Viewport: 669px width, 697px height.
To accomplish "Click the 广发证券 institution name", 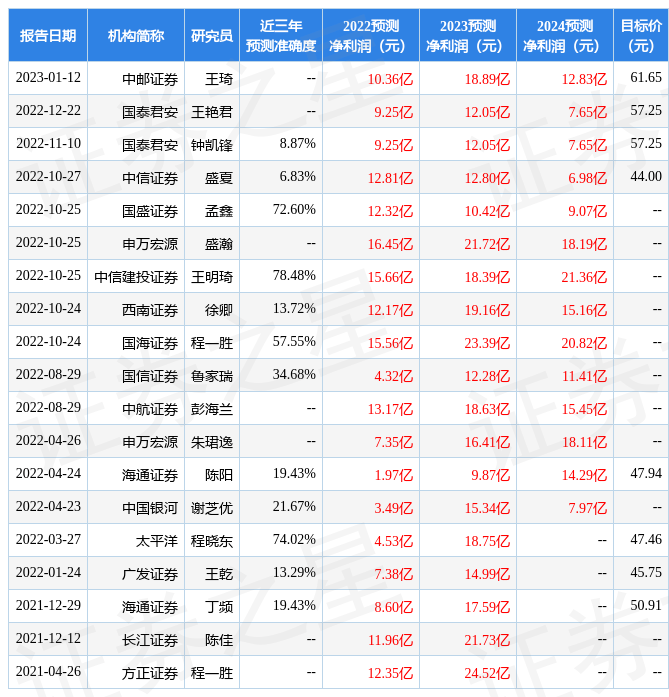I will click(150, 574).
